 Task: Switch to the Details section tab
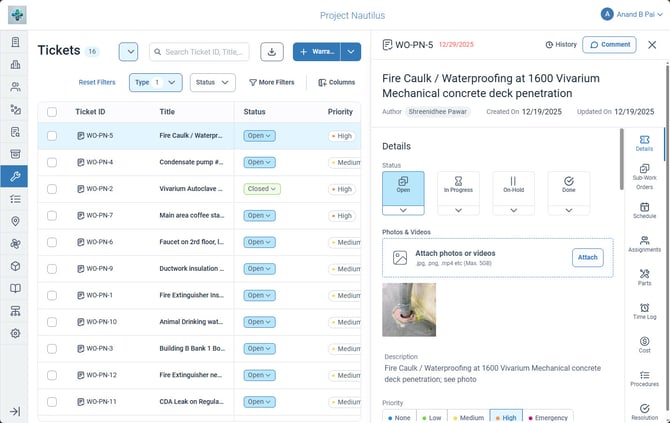coord(644,143)
